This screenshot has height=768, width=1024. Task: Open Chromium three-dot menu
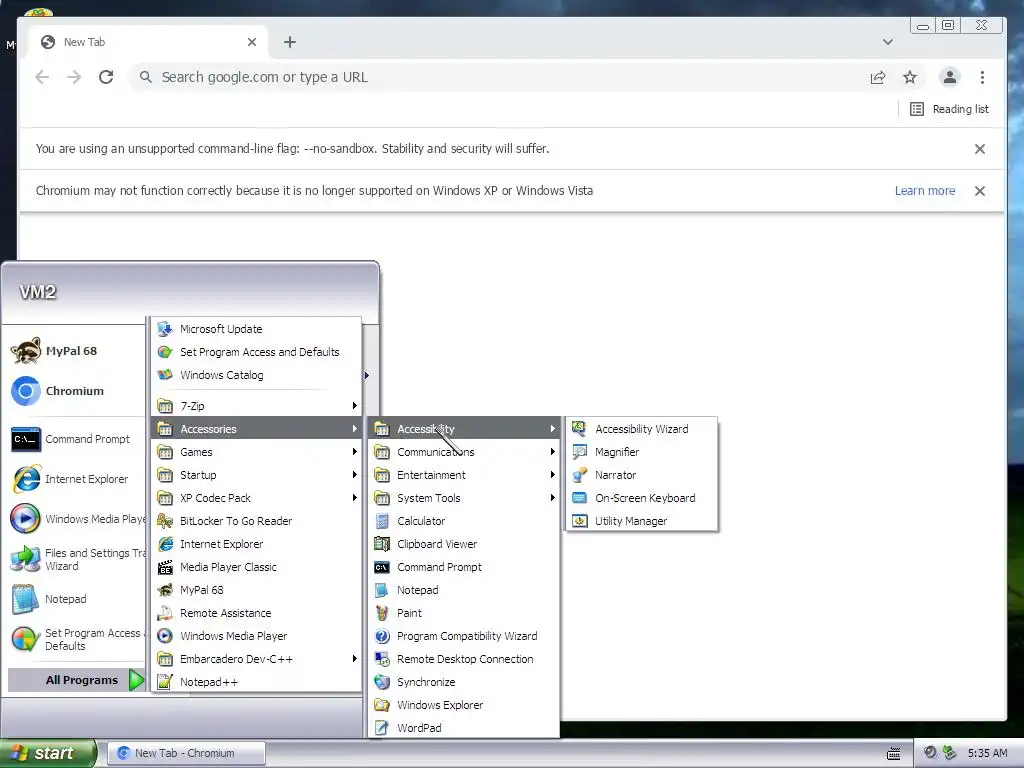[x=982, y=77]
